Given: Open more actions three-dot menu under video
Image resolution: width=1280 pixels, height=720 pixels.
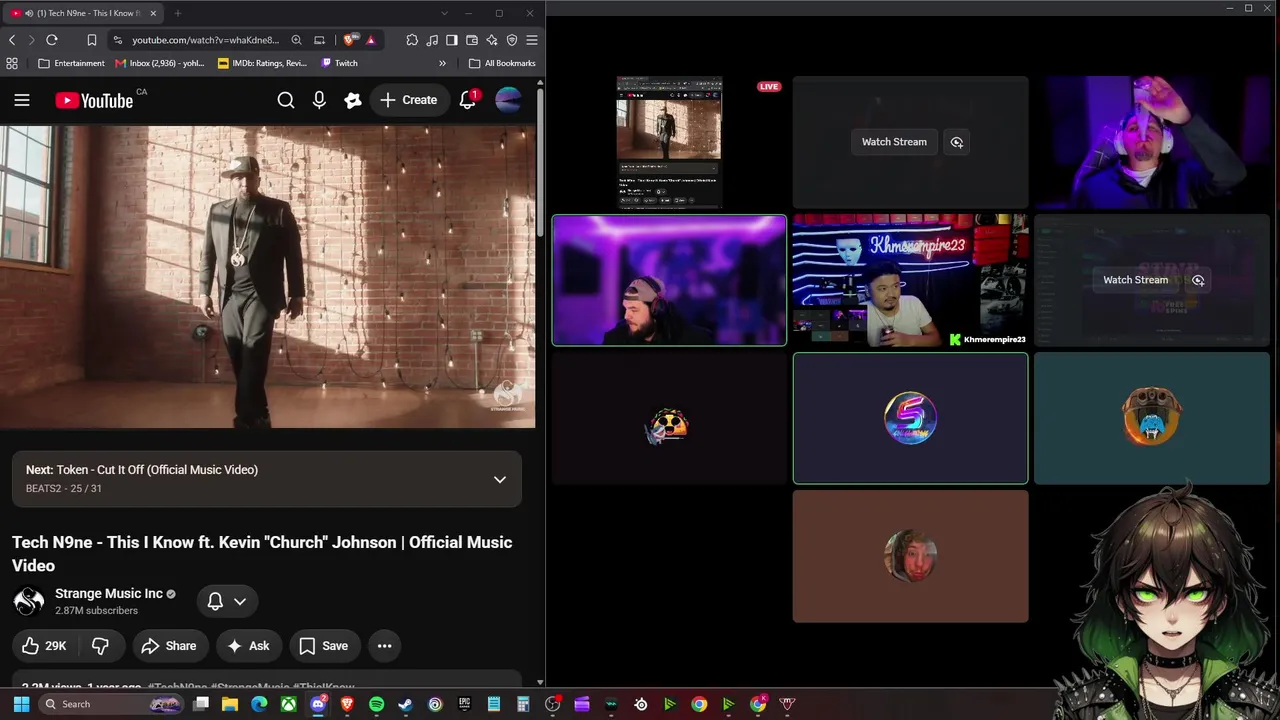Looking at the screenshot, I should 384,646.
